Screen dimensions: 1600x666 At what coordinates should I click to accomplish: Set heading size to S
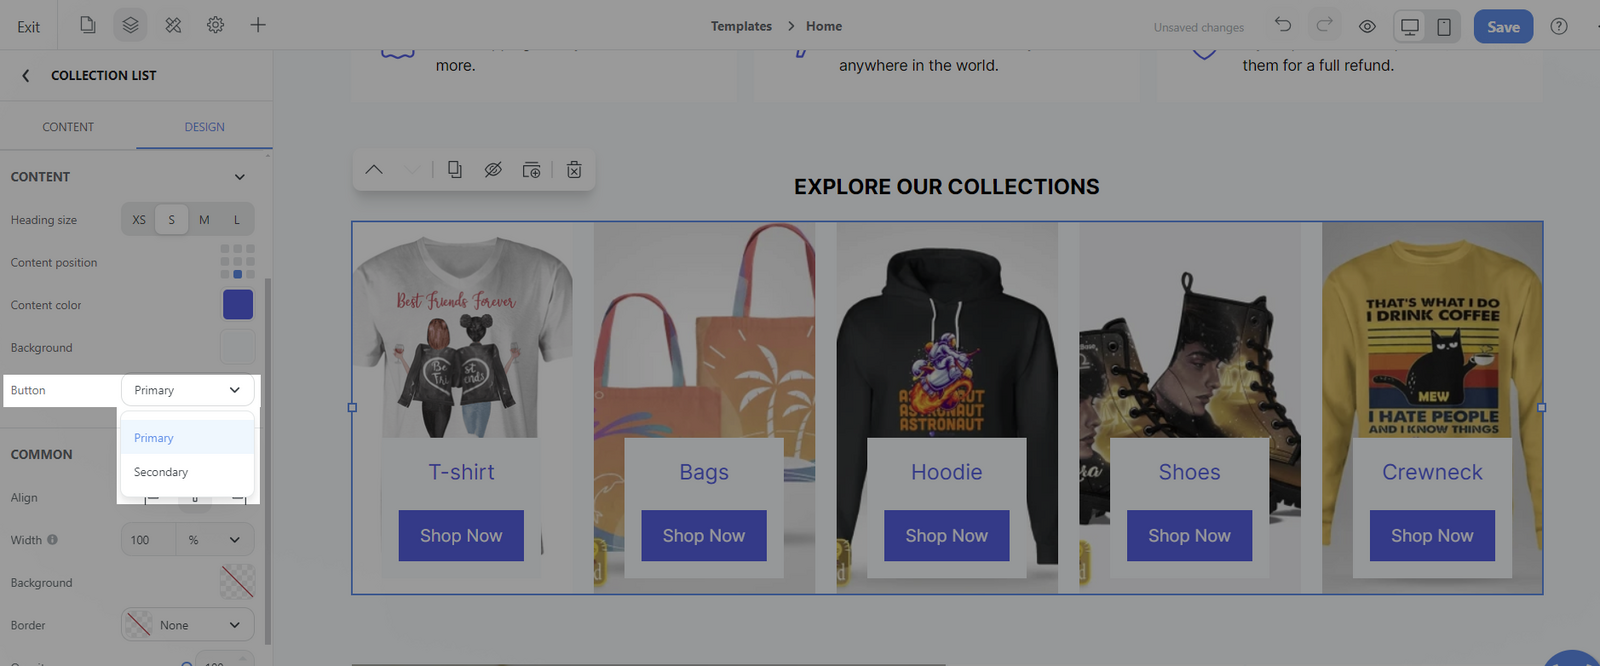coord(171,220)
